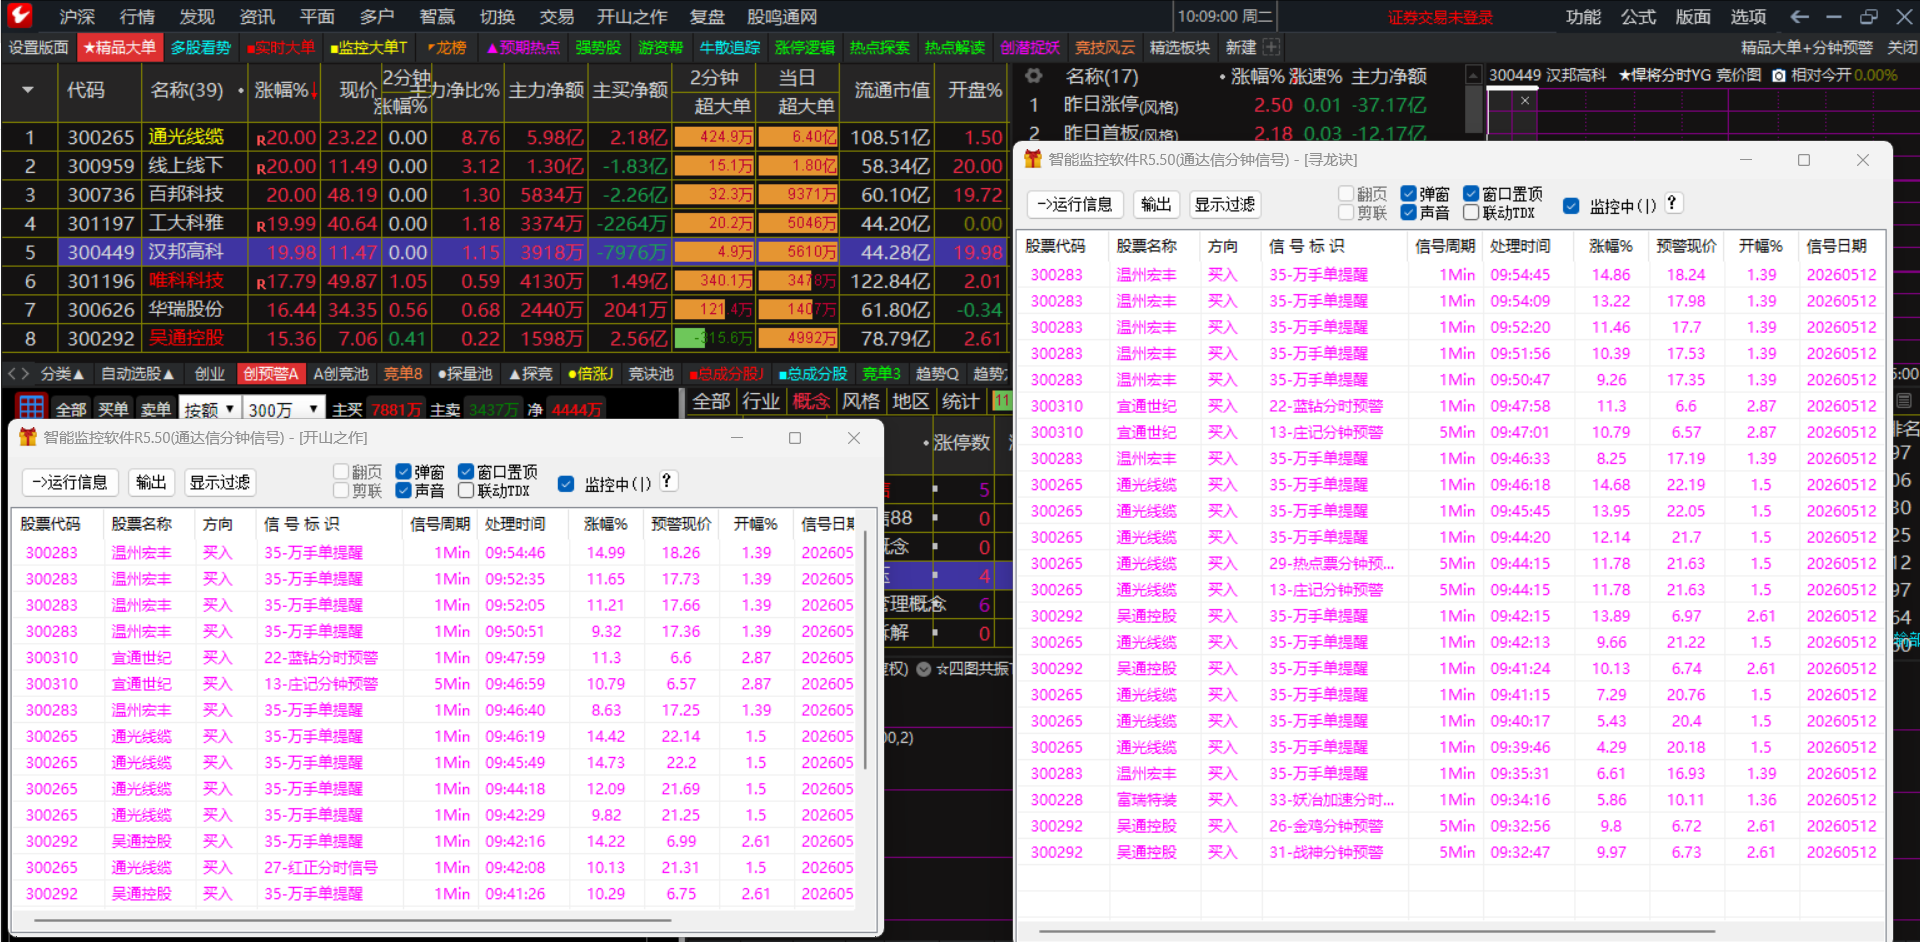Click horizontal scrollbar in 开山之作 window
1920x942 pixels.
(352, 920)
